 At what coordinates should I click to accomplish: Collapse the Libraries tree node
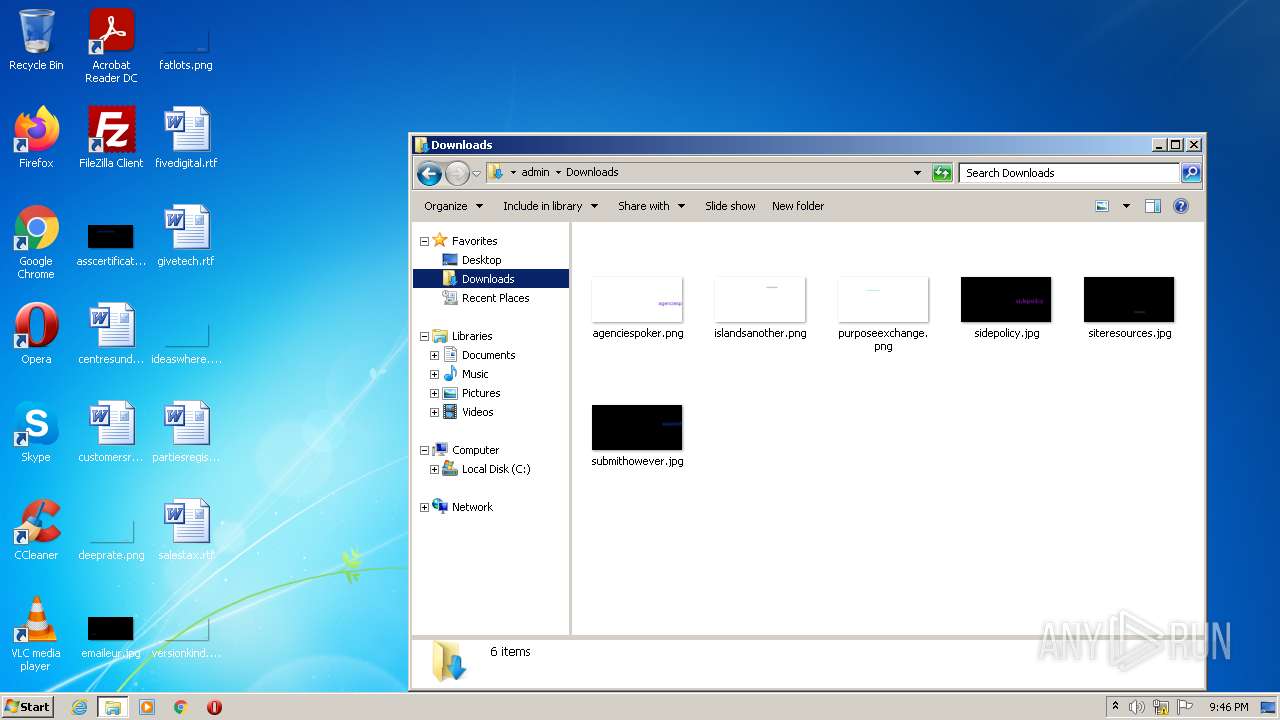tap(424, 336)
